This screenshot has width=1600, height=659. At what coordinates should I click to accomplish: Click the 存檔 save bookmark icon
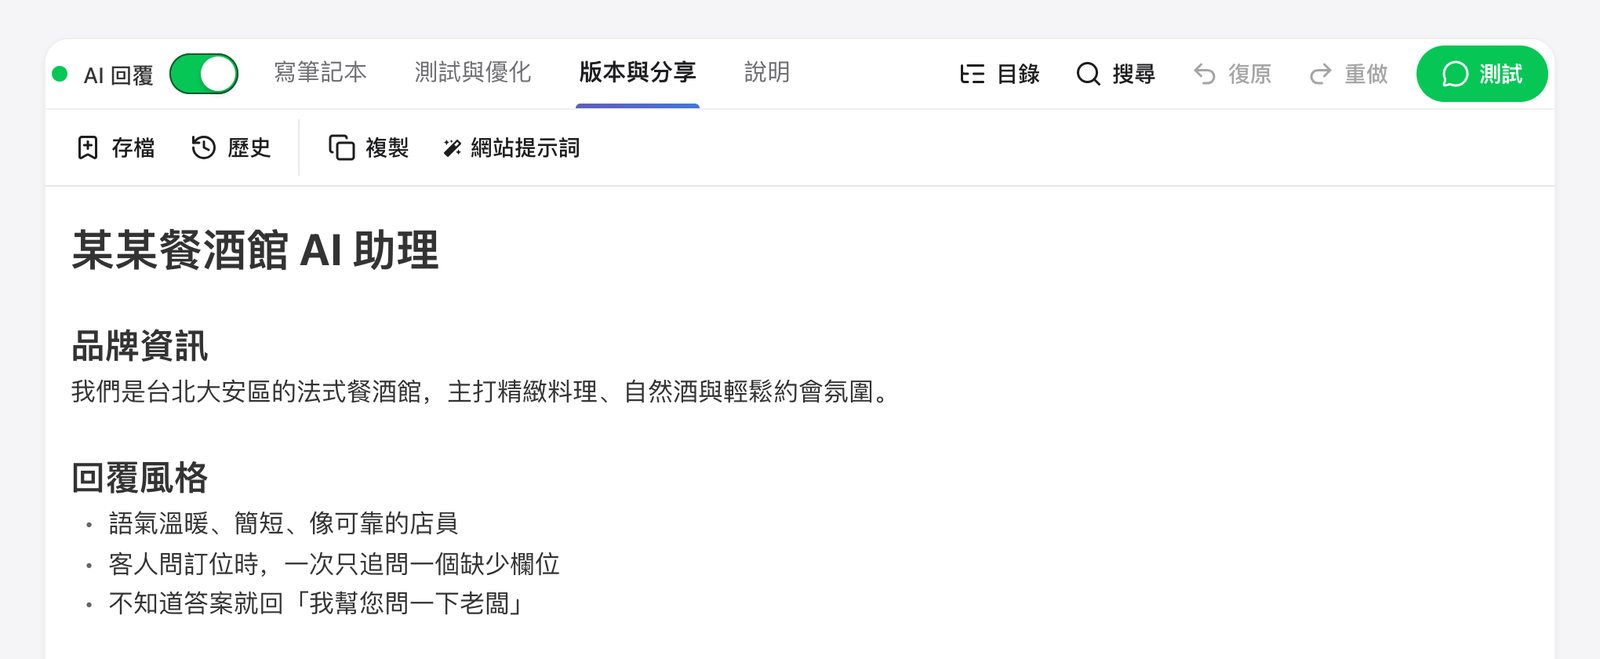[88, 148]
